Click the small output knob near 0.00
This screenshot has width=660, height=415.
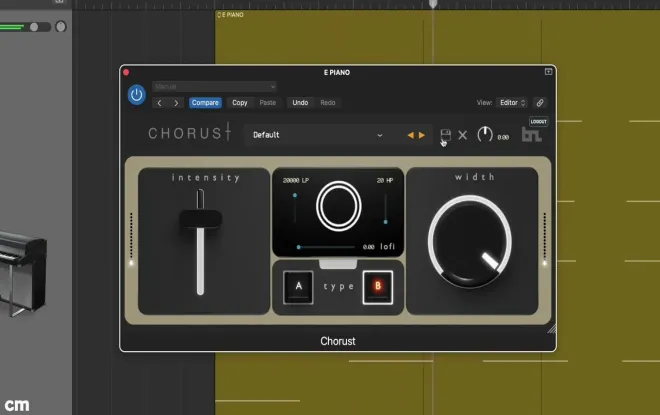pyautogui.click(x=485, y=135)
